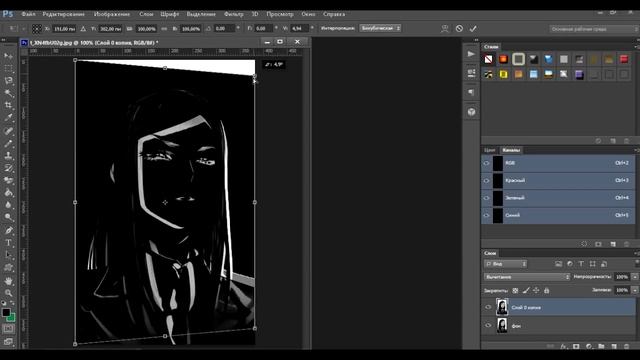The image size is (640, 360).
Task: Create new adjustment layer icon
Action: (589, 347)
